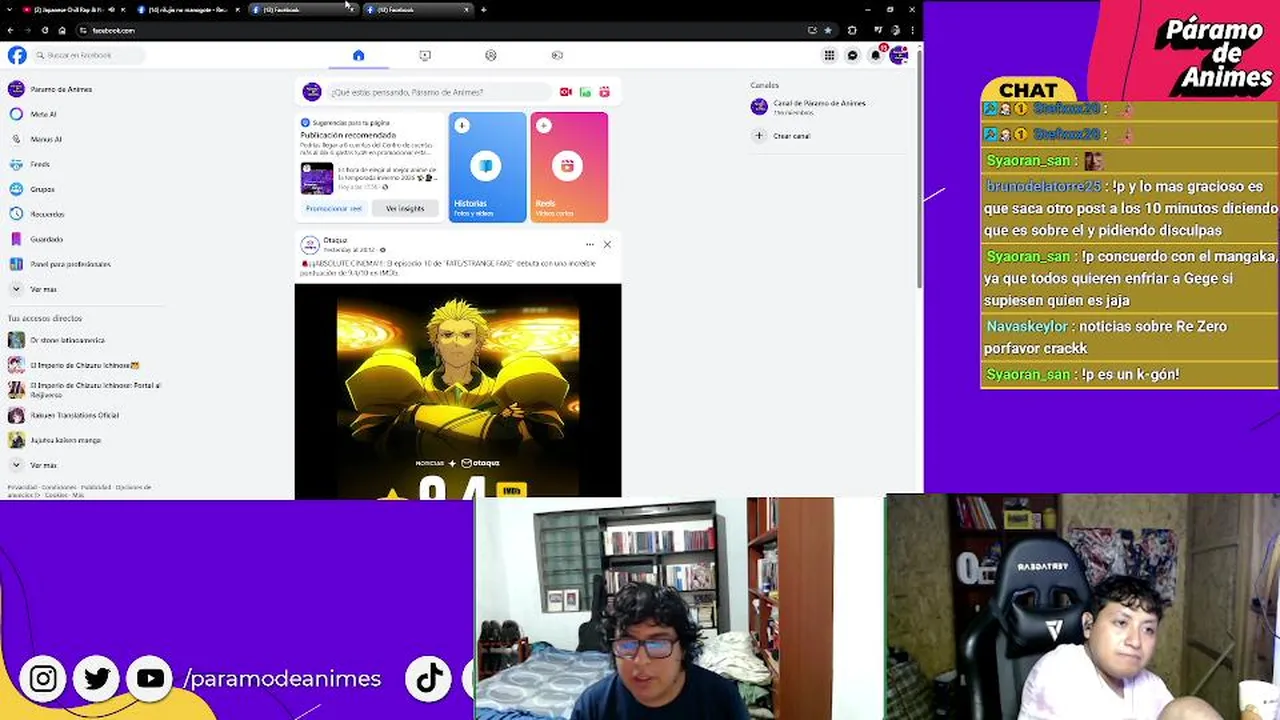Hide the Otaqua post with X

coord(607,244)
